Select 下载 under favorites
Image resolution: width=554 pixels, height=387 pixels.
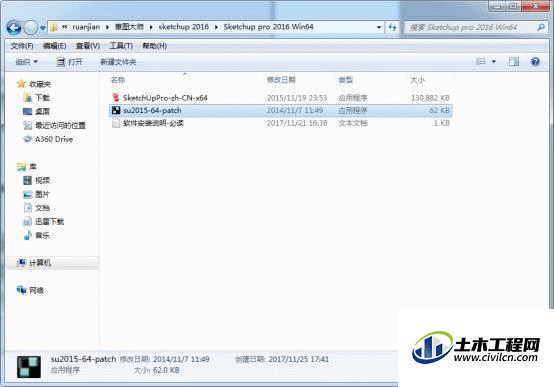[42, 98]
